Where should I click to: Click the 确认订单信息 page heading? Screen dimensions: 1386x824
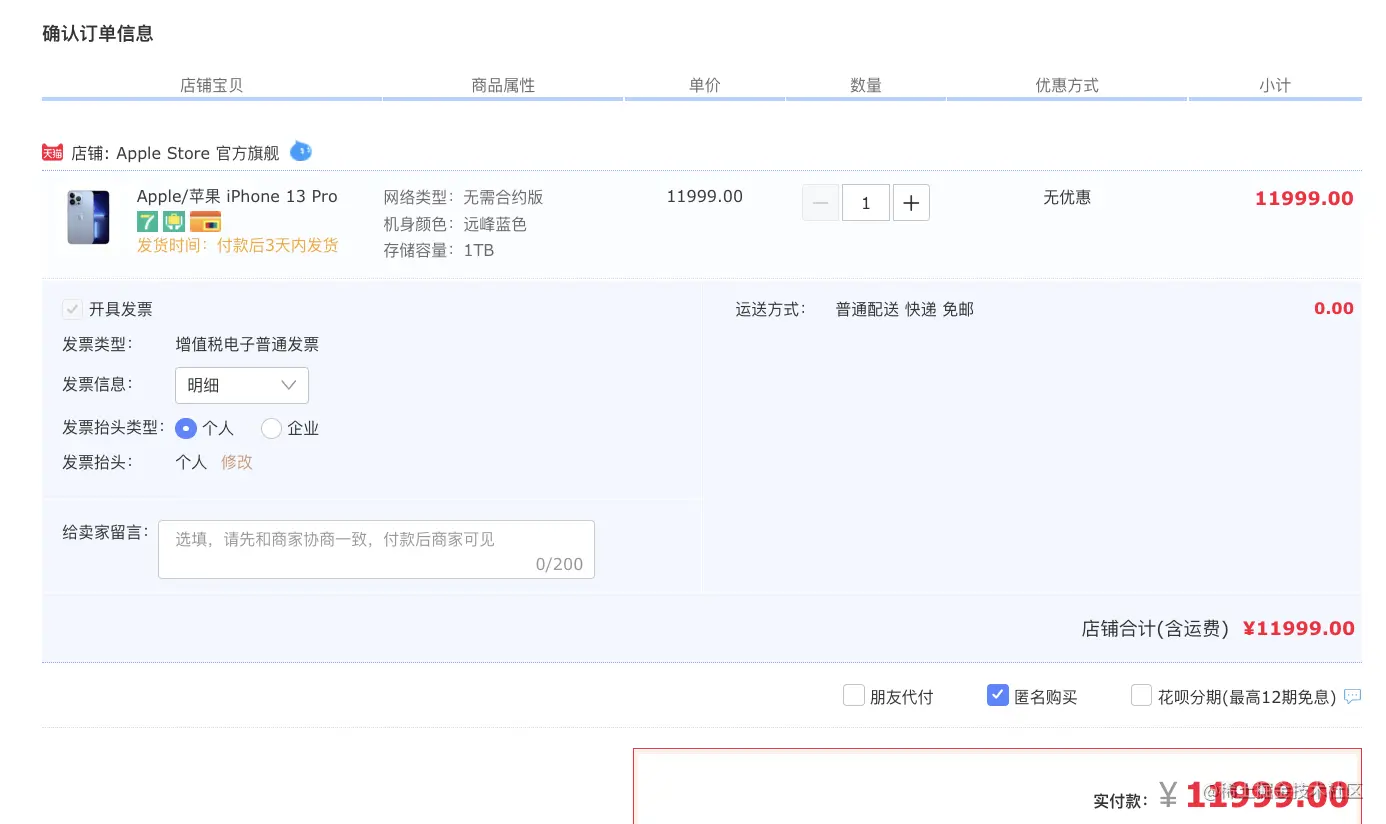coord(98,33)
